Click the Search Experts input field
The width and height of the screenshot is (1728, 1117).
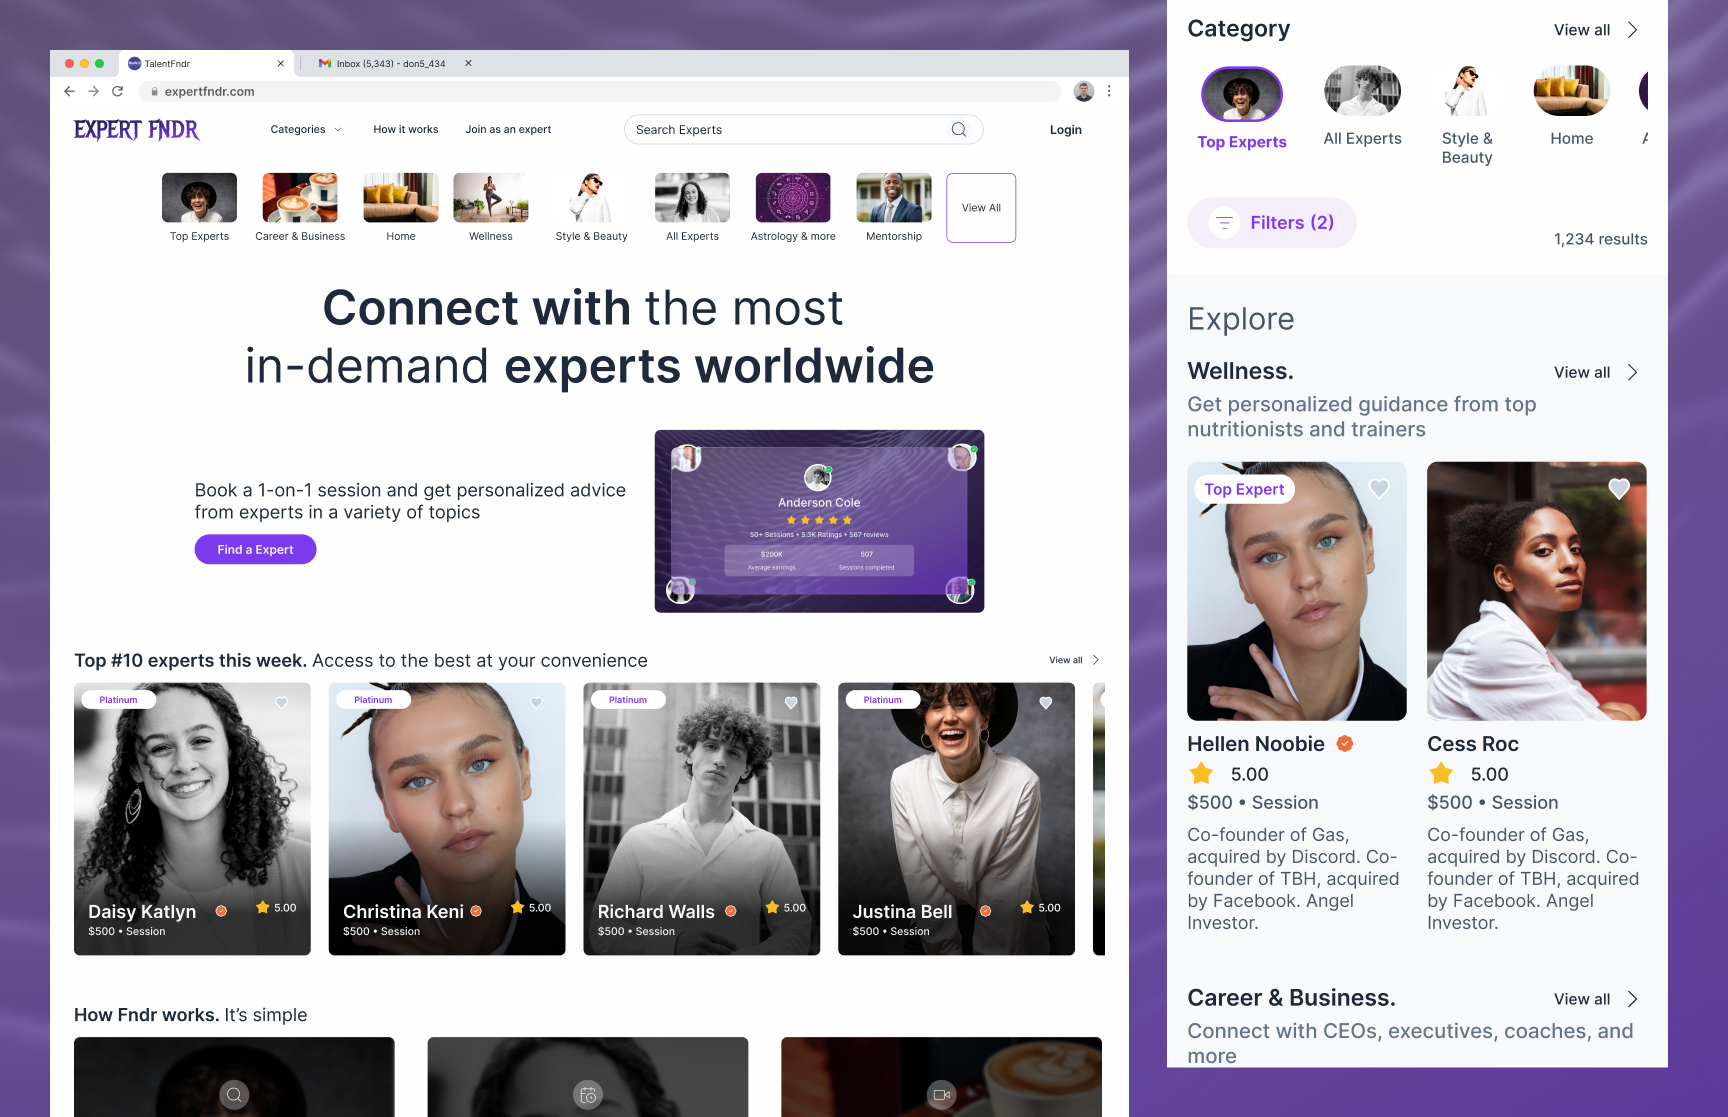pos(804,129)
